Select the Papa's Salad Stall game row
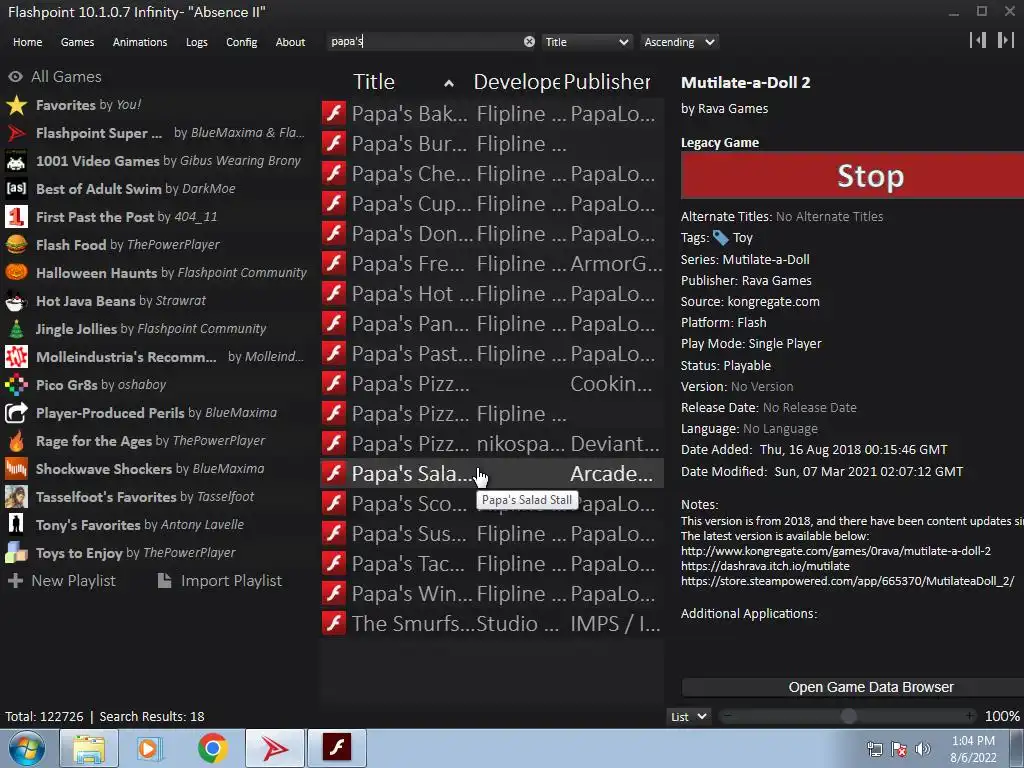 point(492,473)
